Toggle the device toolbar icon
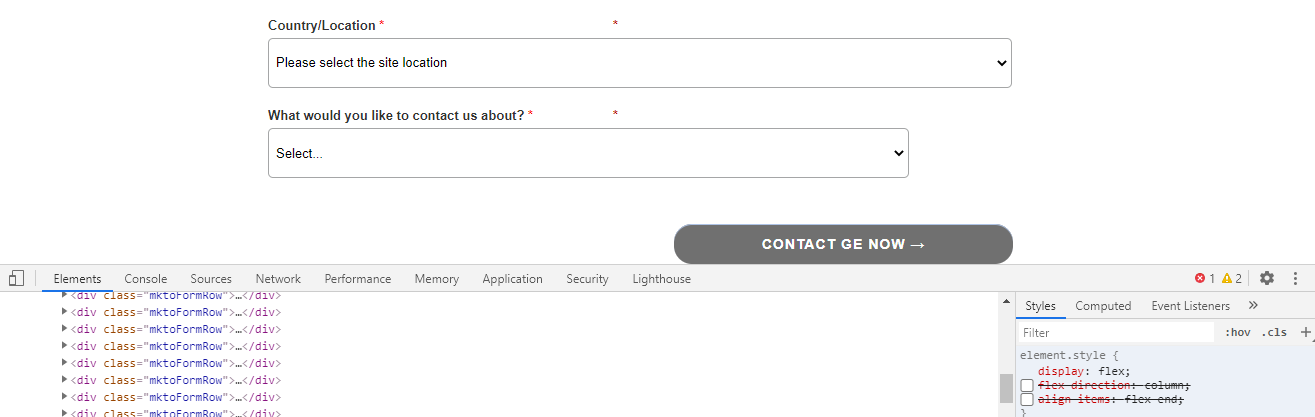This screenshot has width=1315, height=417. pyautogui.click(x=16, y=279)
